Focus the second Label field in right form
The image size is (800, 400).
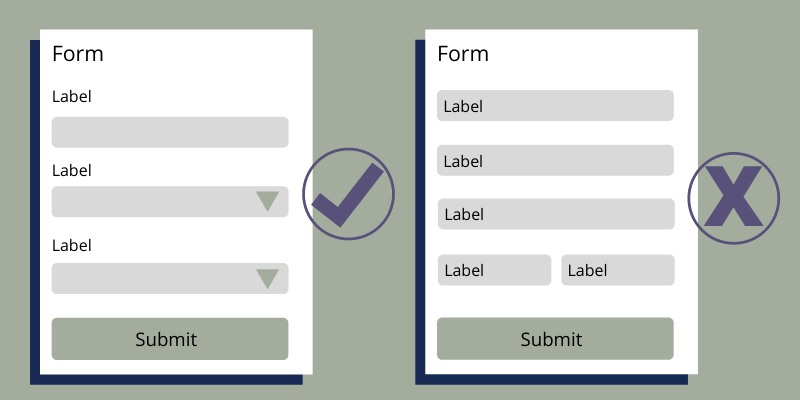point(555,160)
